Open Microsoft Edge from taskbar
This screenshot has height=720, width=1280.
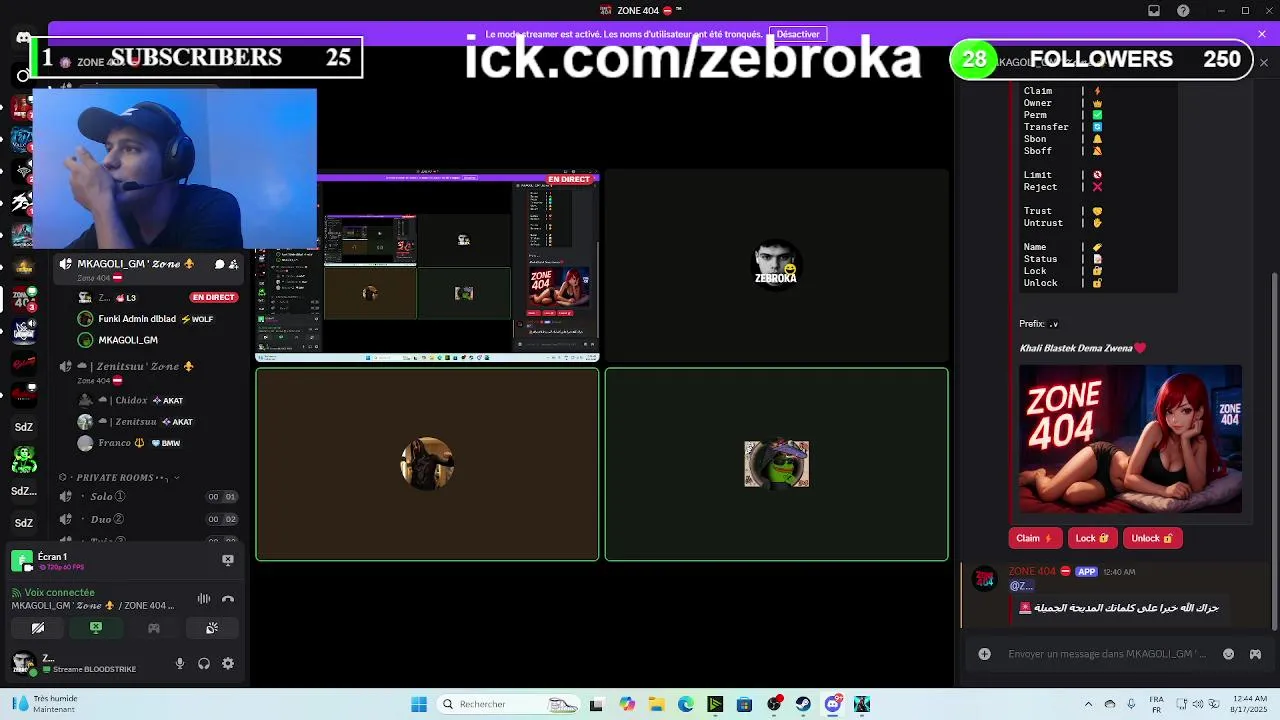point(686,704)
